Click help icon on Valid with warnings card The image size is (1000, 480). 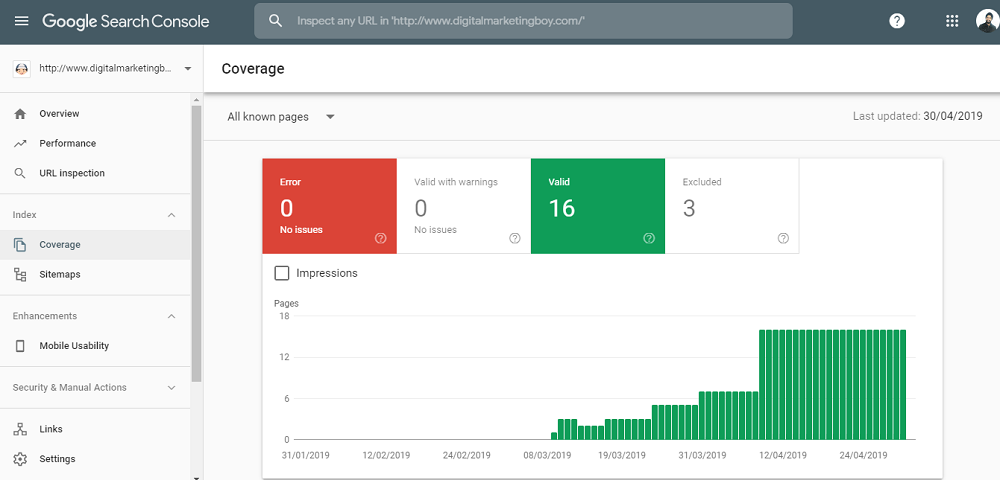point(515,238)
